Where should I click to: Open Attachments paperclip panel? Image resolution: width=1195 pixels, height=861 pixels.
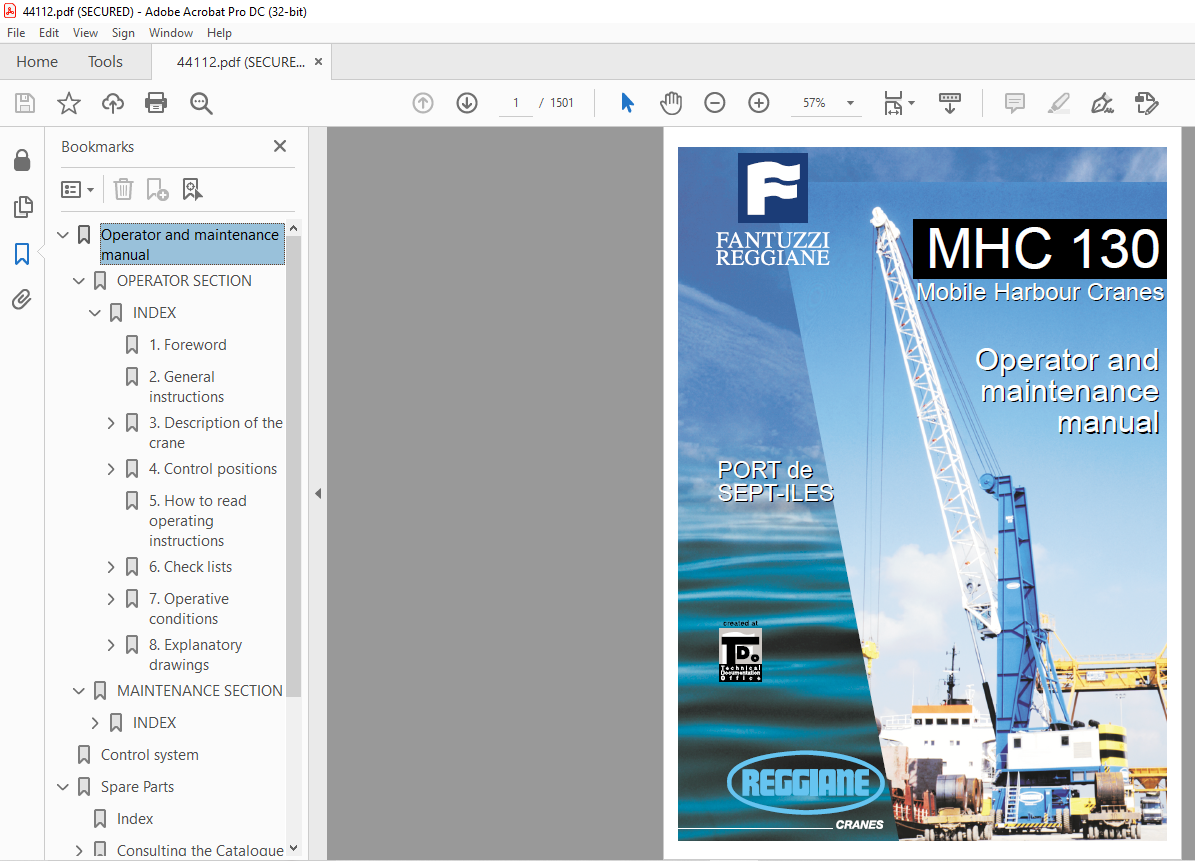pyautogui.click(x=22, y=299)
